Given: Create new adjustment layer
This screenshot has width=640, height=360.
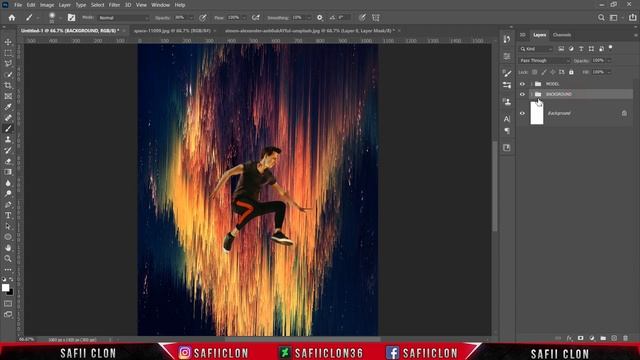Looking at the screenshot, I should [x=592, y=338].
